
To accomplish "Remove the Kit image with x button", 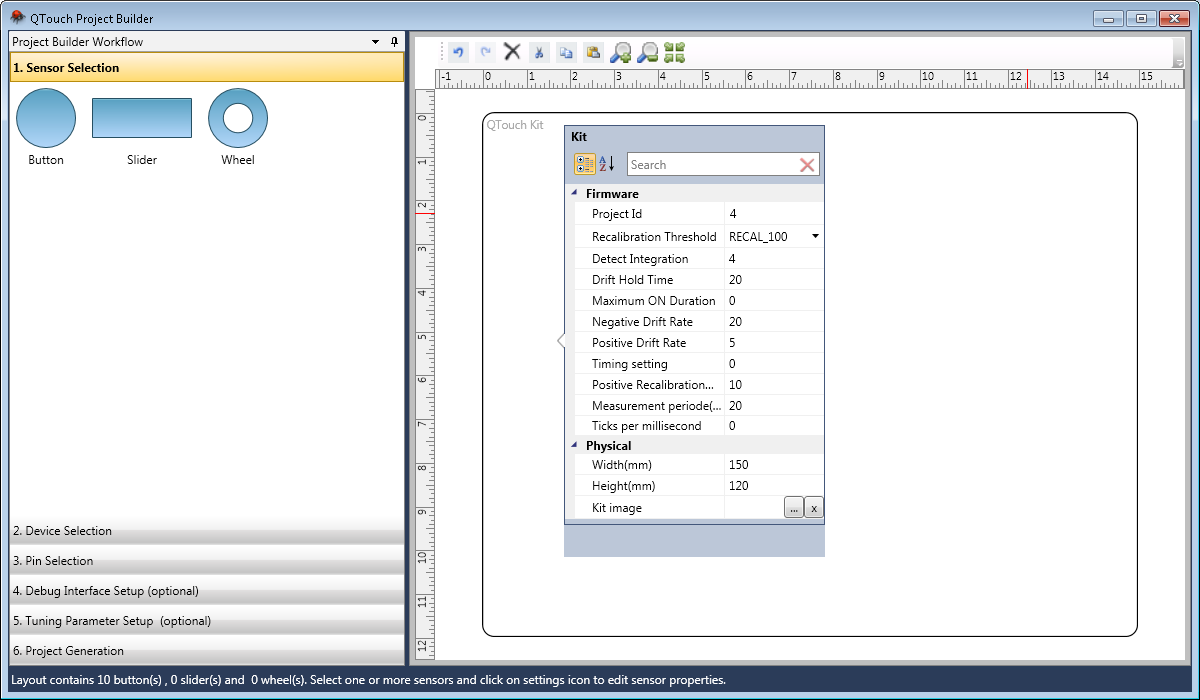I will pyautogui.click(x=814, y=508).
